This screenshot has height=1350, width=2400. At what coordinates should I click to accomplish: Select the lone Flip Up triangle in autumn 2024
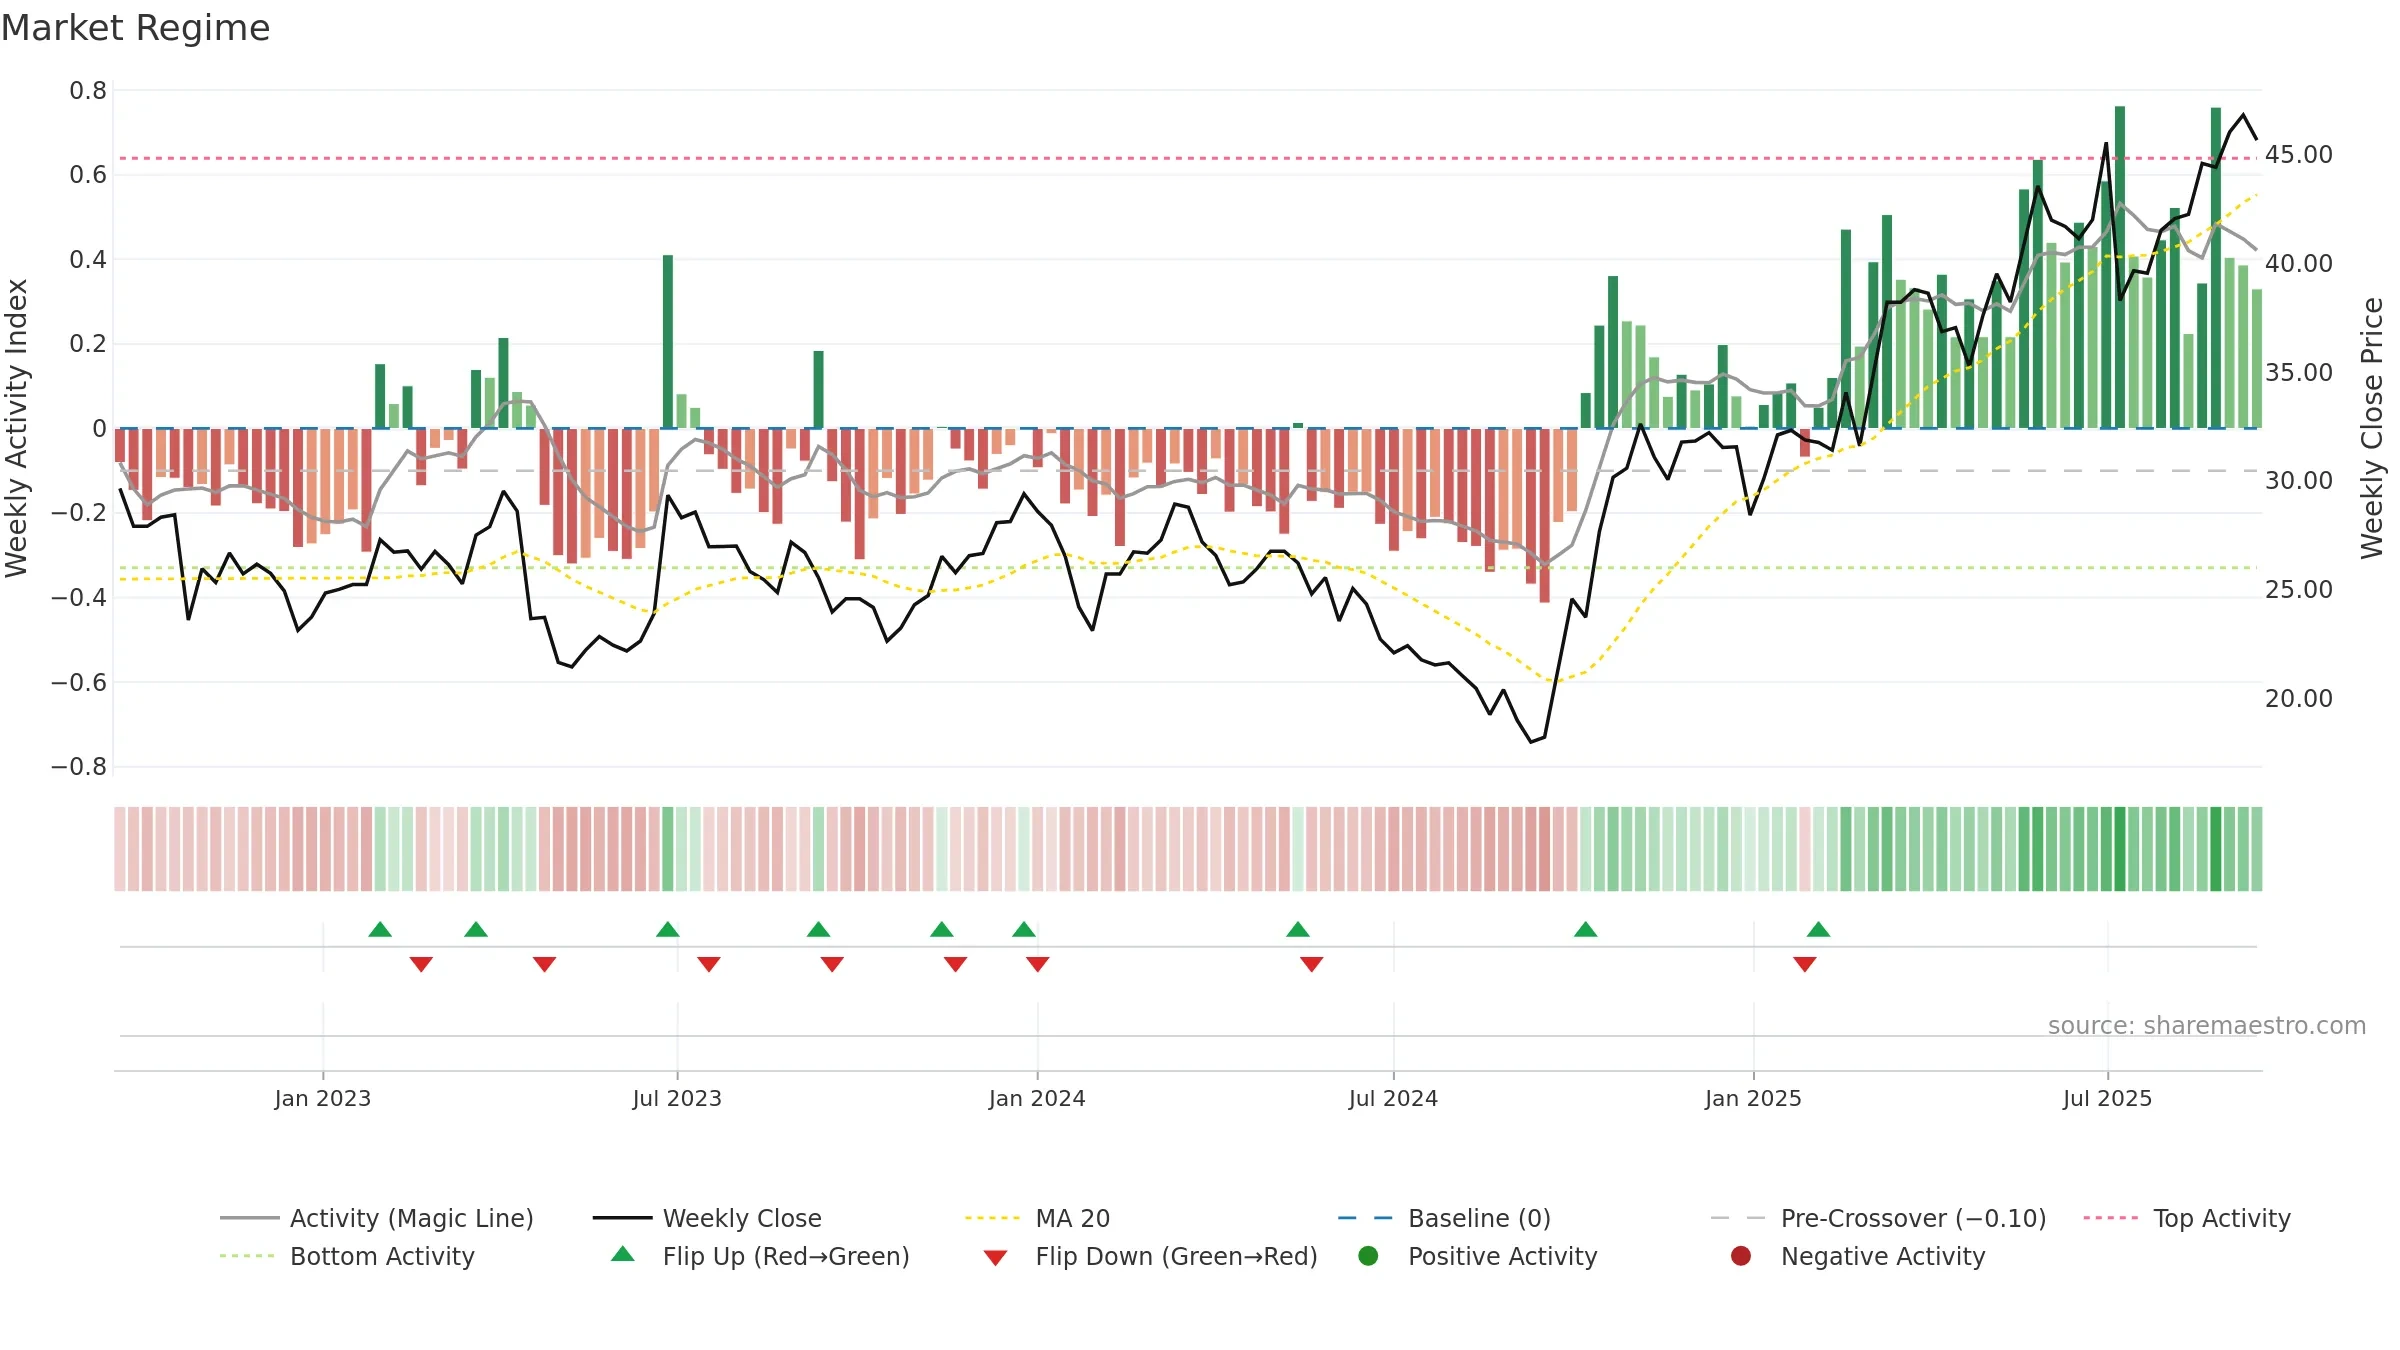click(1586, 930)
